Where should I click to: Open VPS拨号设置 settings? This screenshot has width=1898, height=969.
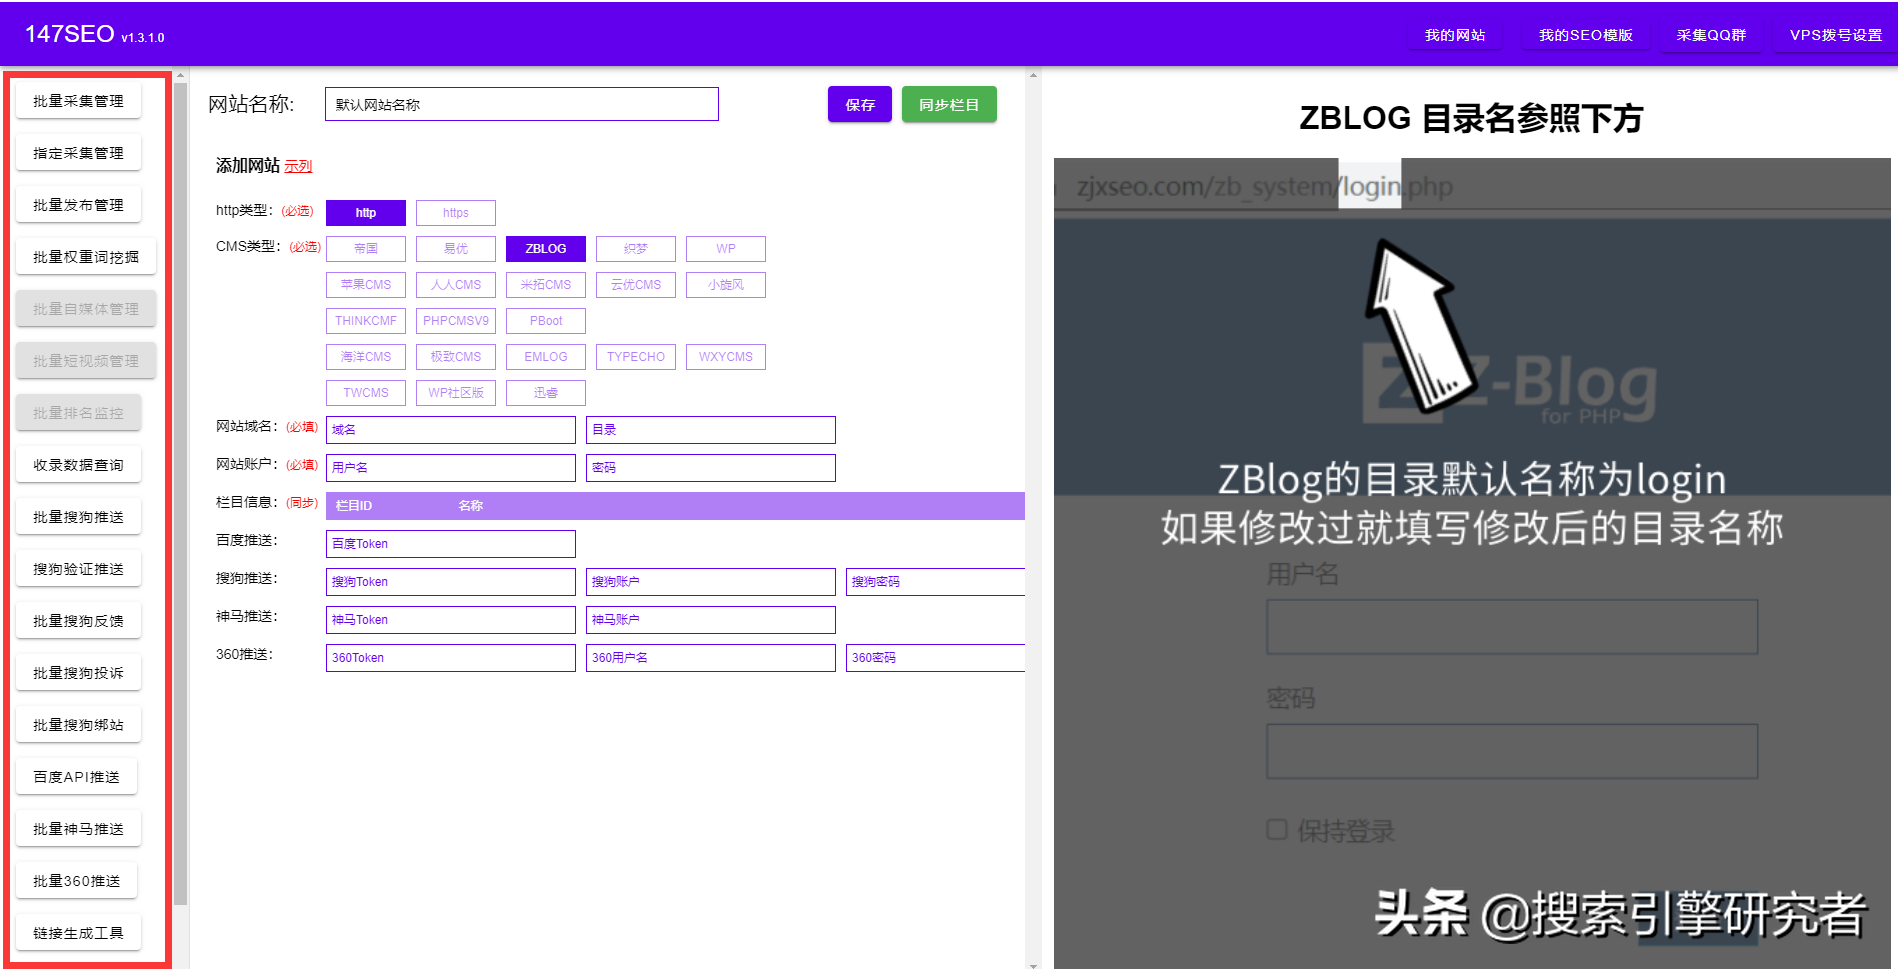pyautogui.click(x=1835, y=36)
